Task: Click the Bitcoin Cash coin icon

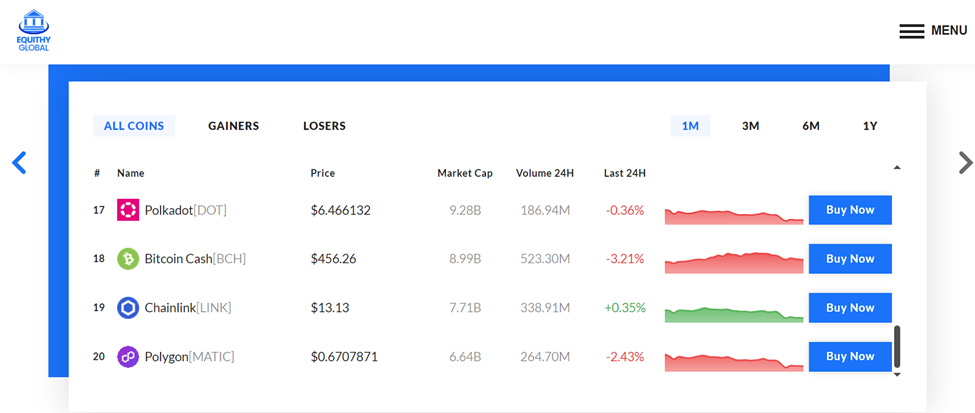Action: coord(128,259)
